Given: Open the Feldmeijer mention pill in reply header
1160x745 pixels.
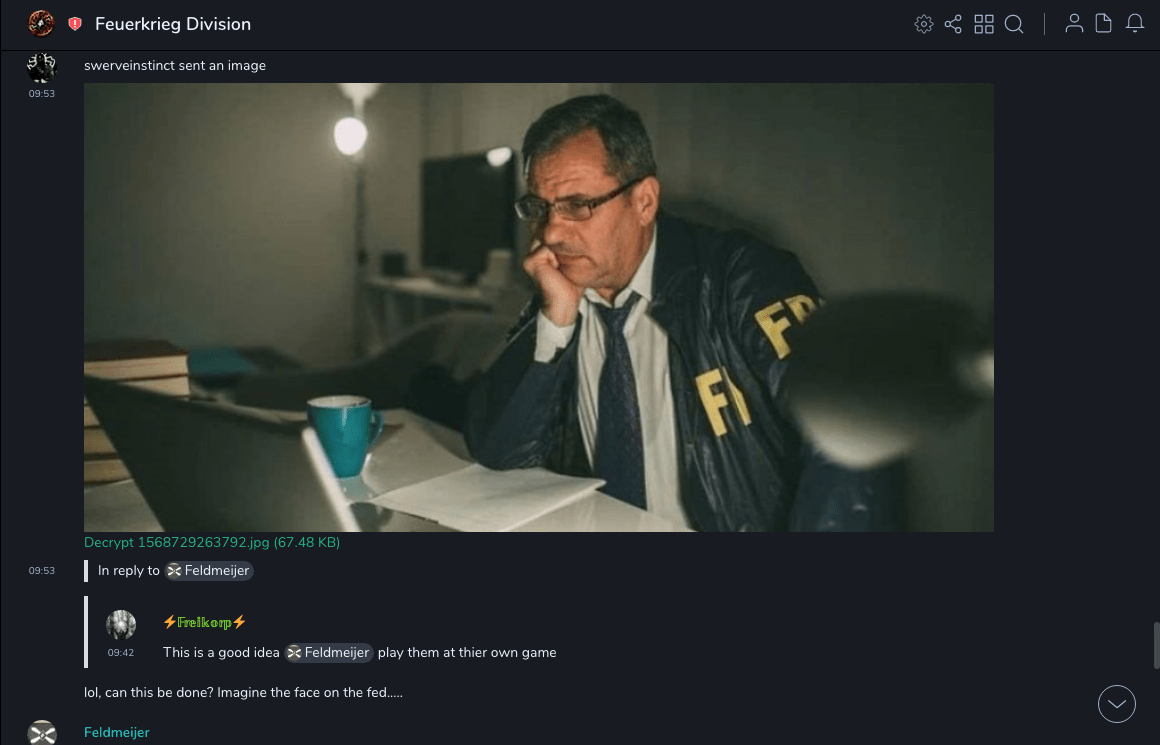Looking at the screenshot, I should pyautogui.click(x=209, y=570).
